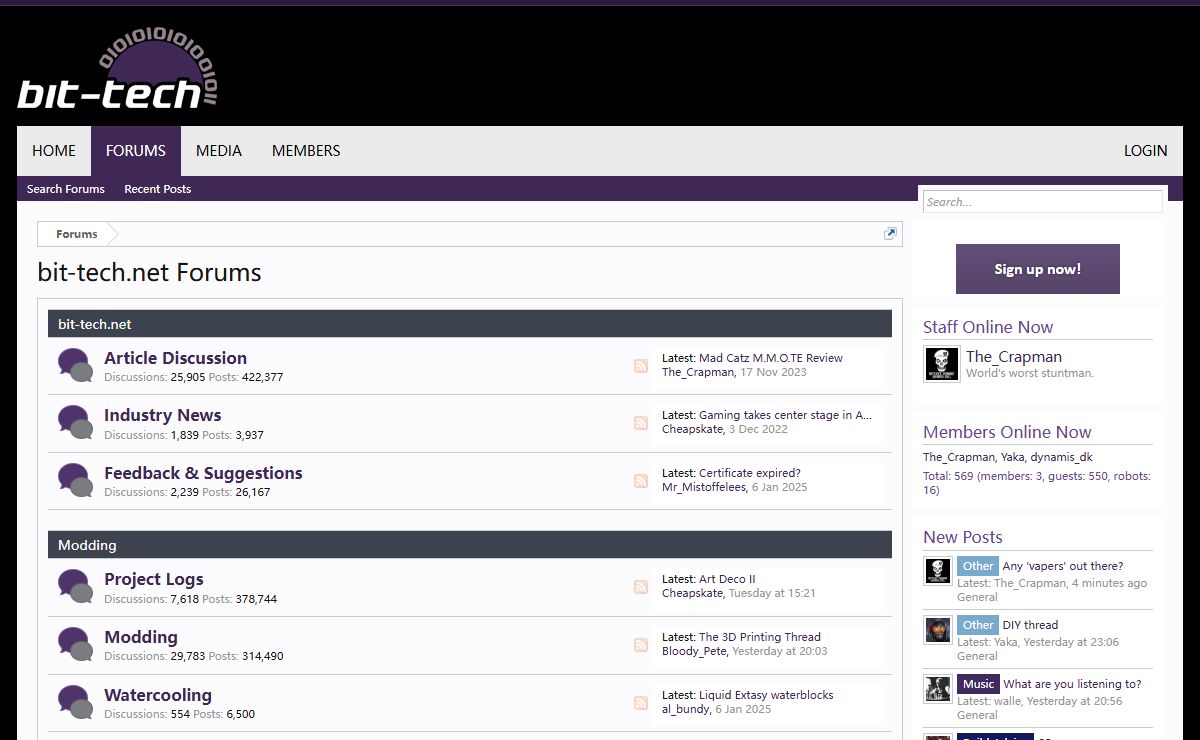
Task: Select the FORUMS tab
Action: click(136, 151)
